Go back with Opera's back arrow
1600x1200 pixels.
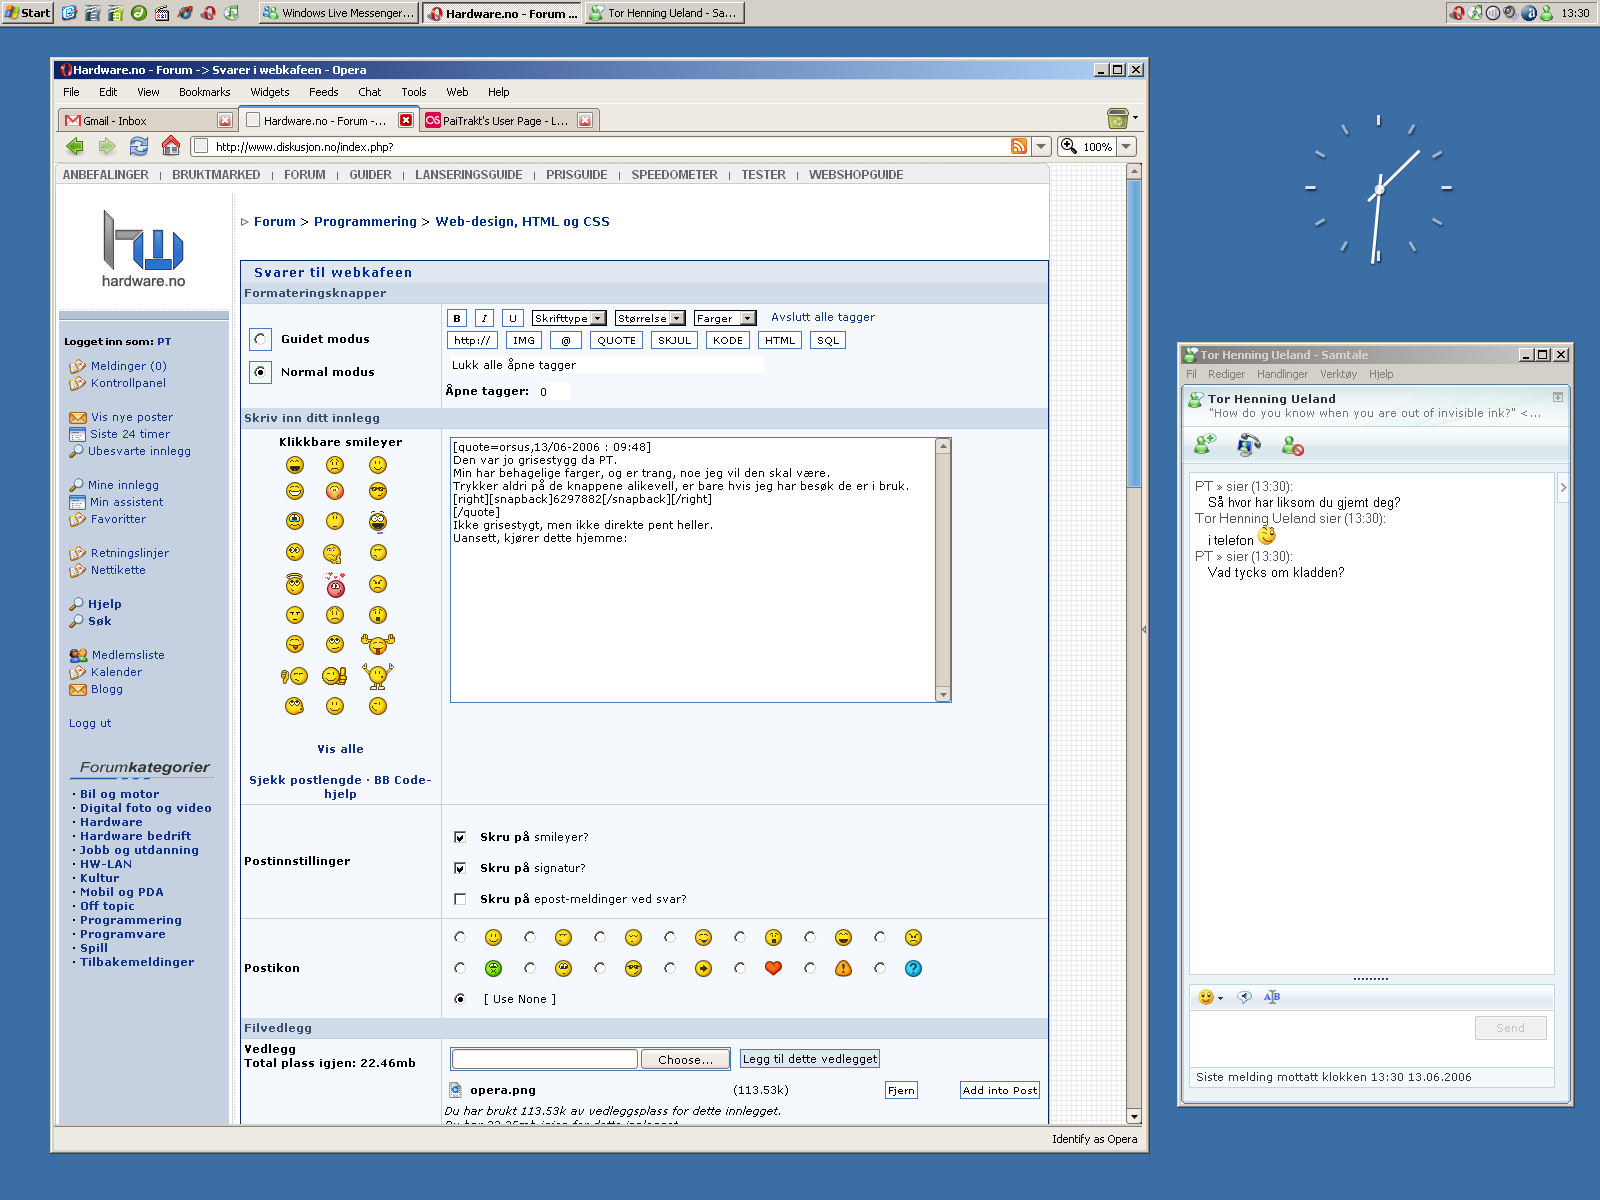75,146
